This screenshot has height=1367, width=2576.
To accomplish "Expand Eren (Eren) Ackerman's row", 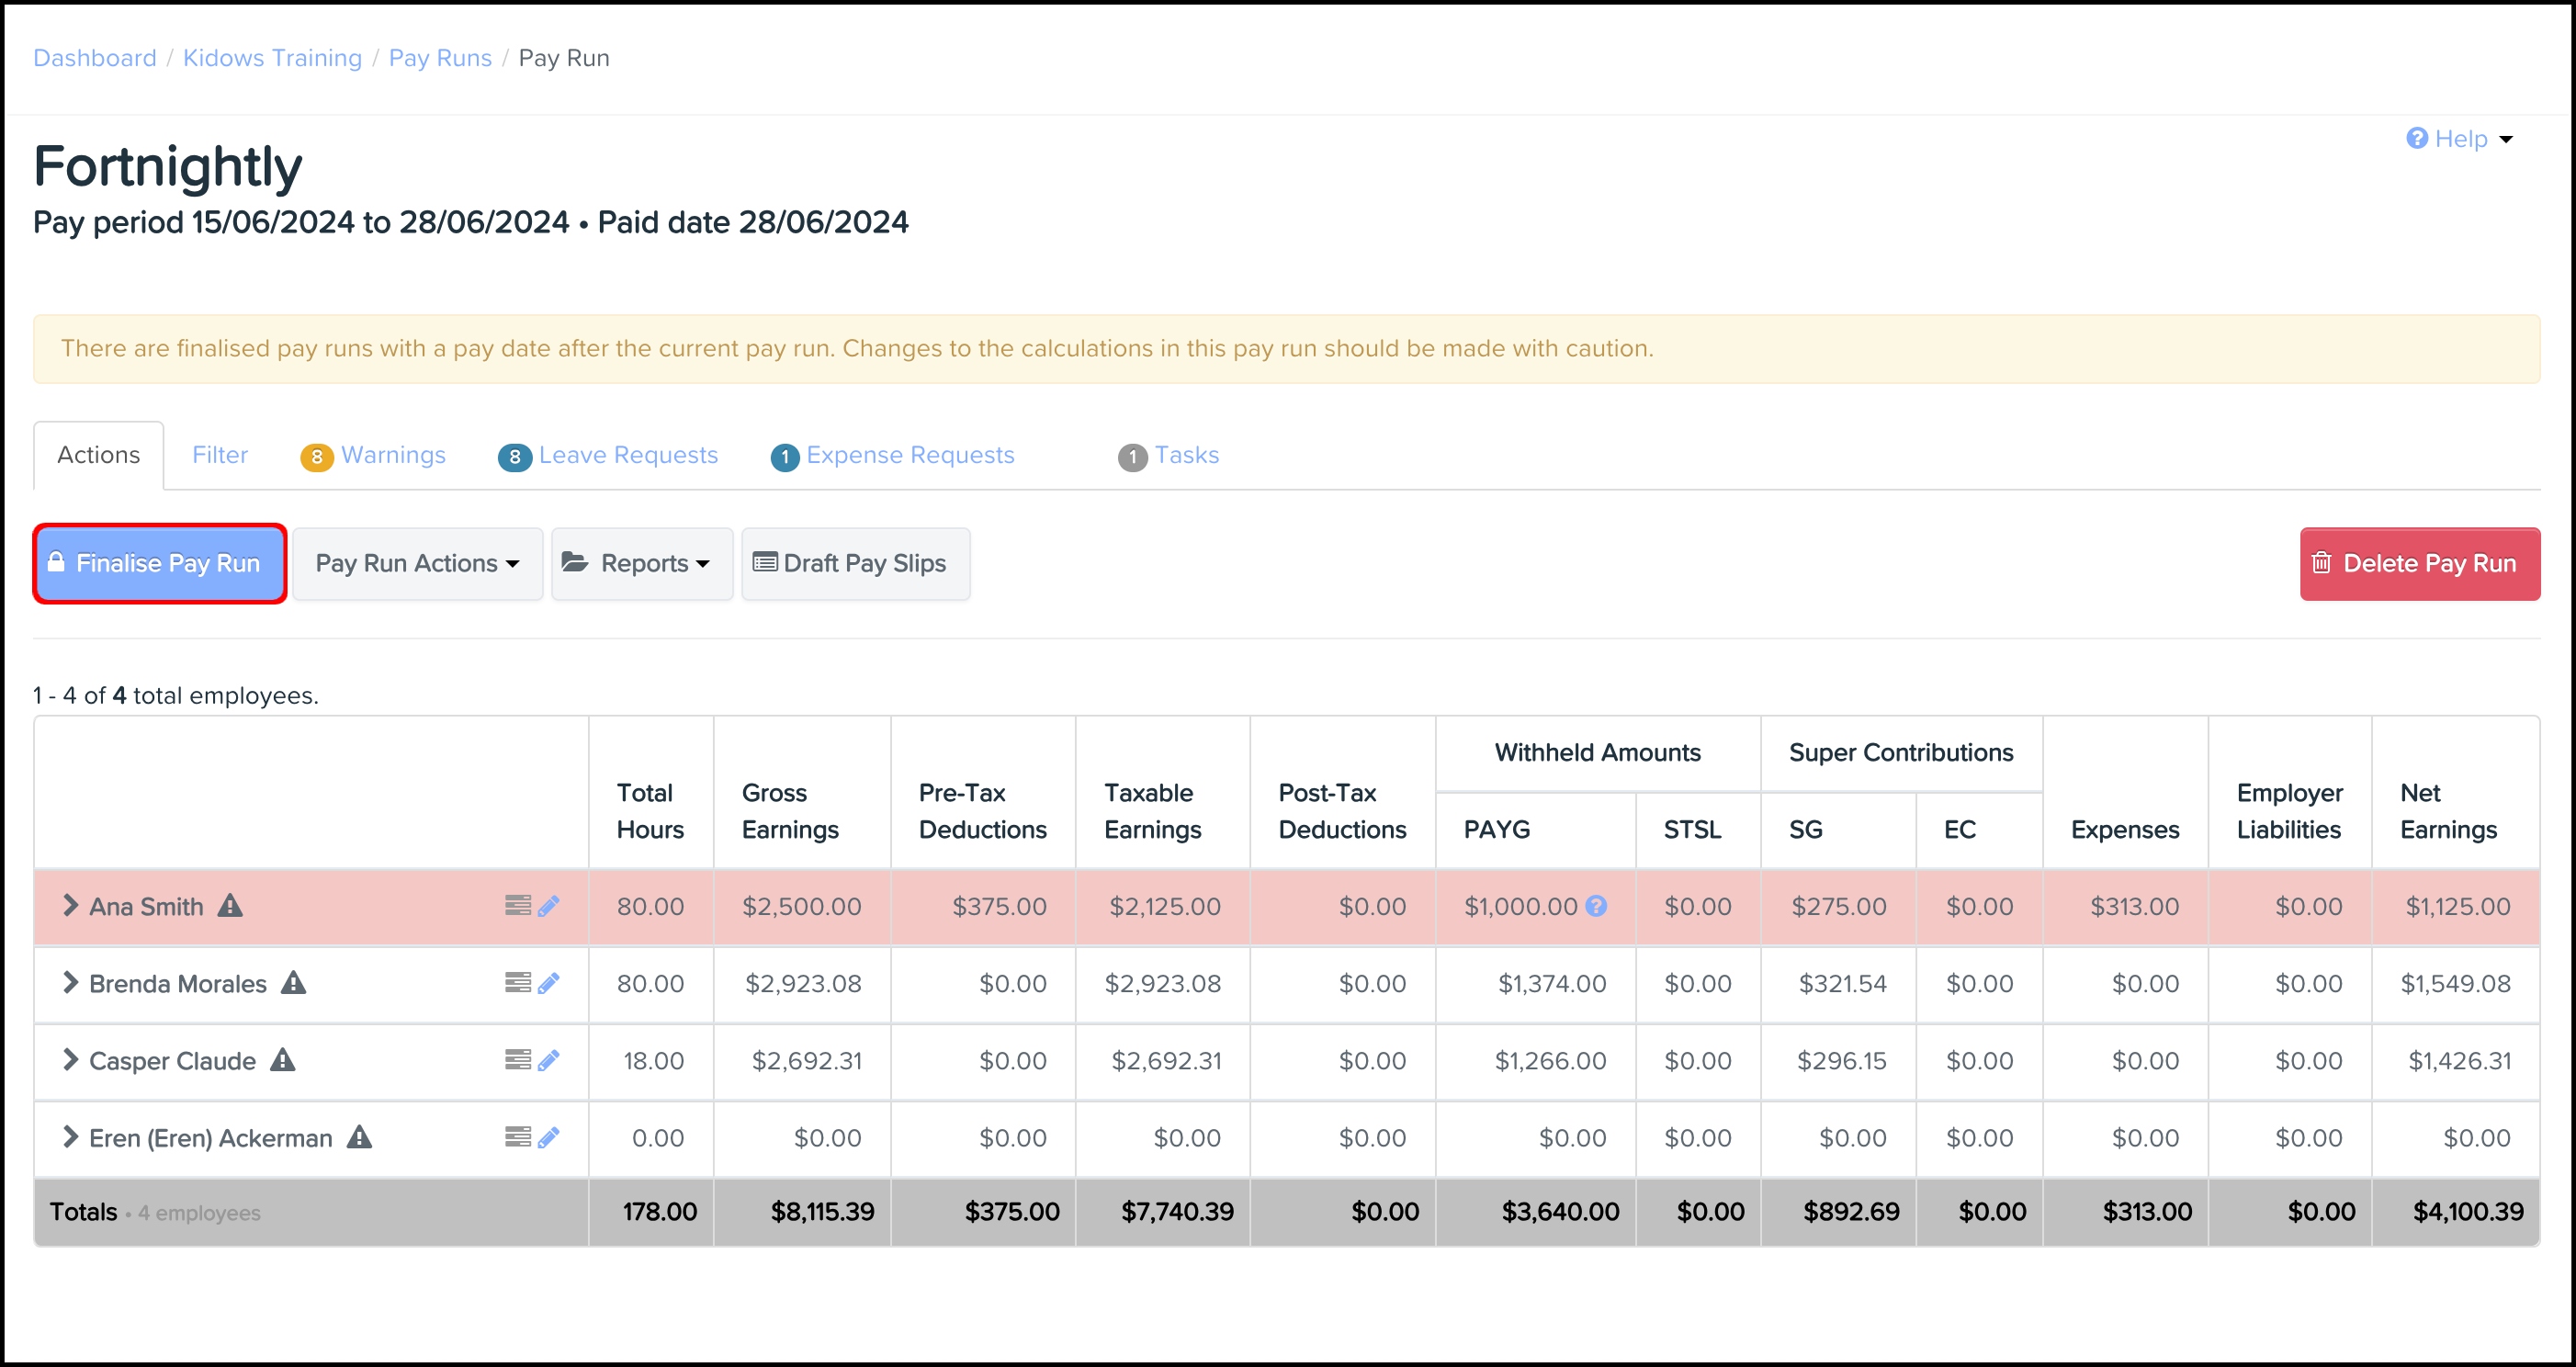I will (70, 1137).
